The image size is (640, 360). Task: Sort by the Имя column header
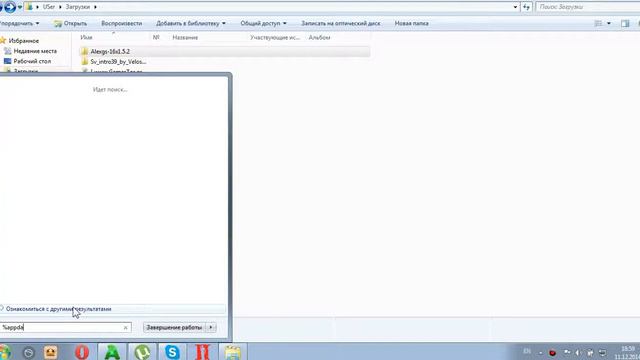tap(86, 37)
